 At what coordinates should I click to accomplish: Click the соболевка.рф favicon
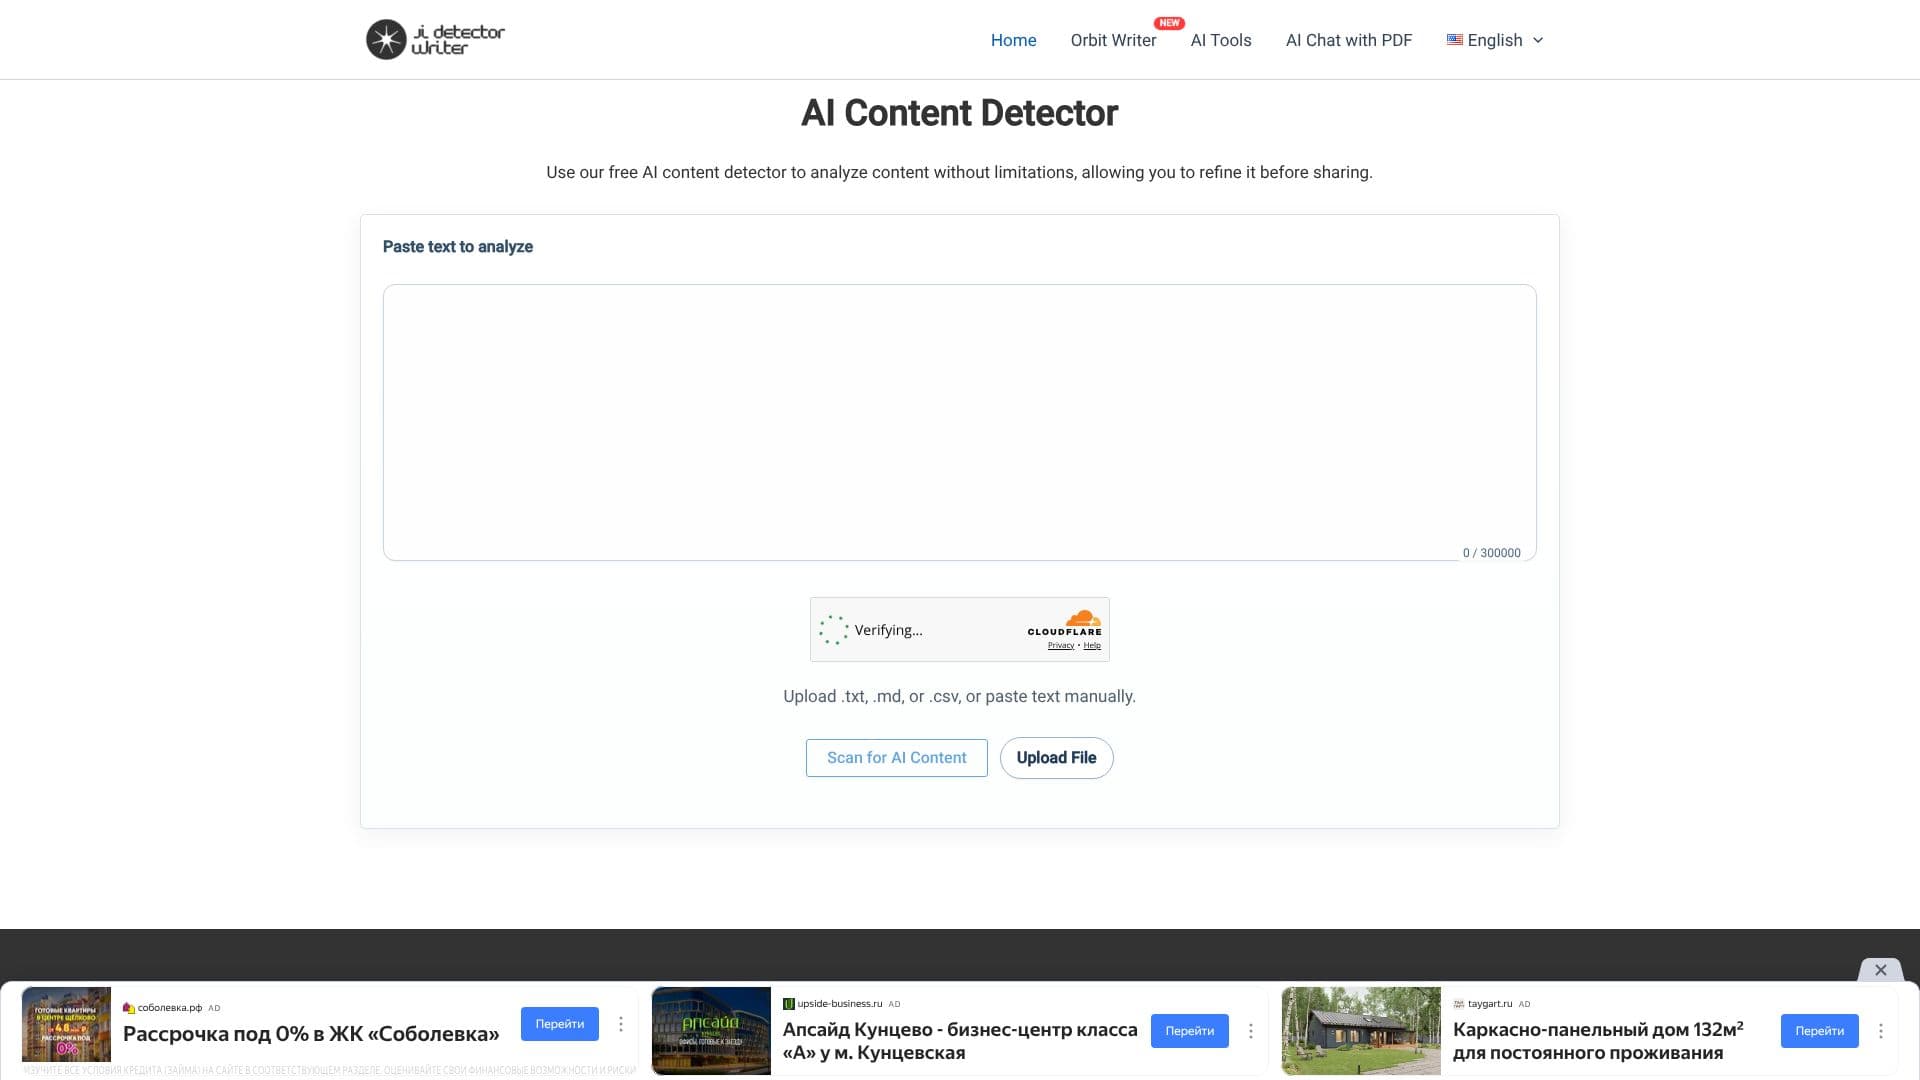click(128, 1008)
